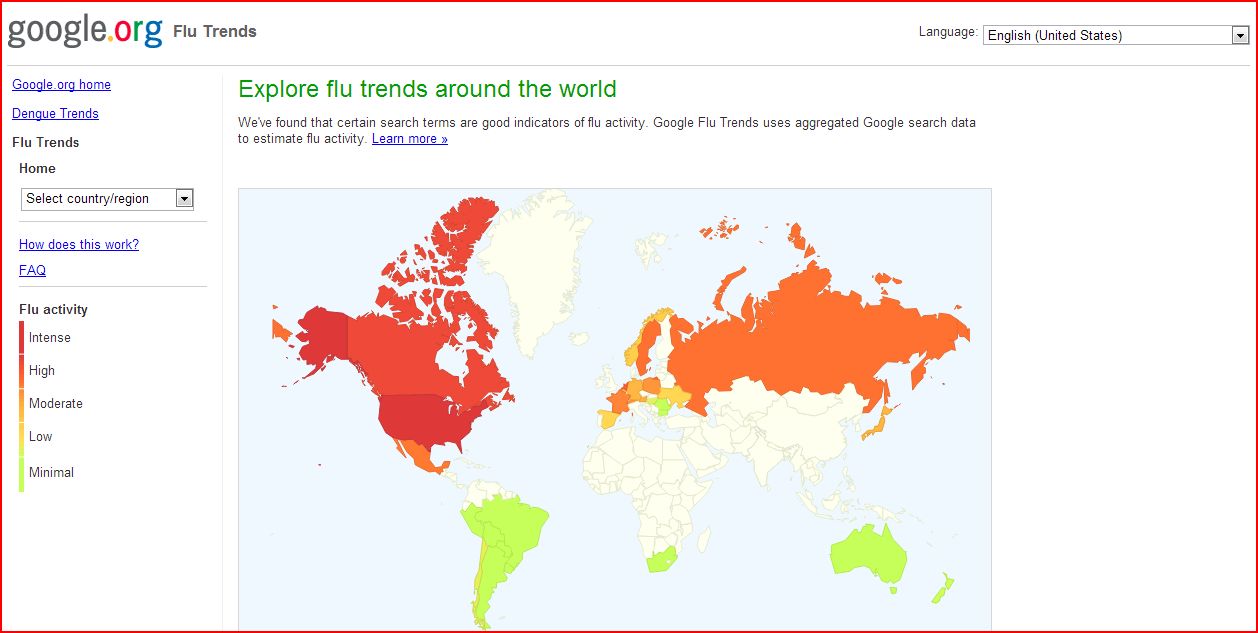Open the Google.org home link

[x=61, y=85]
